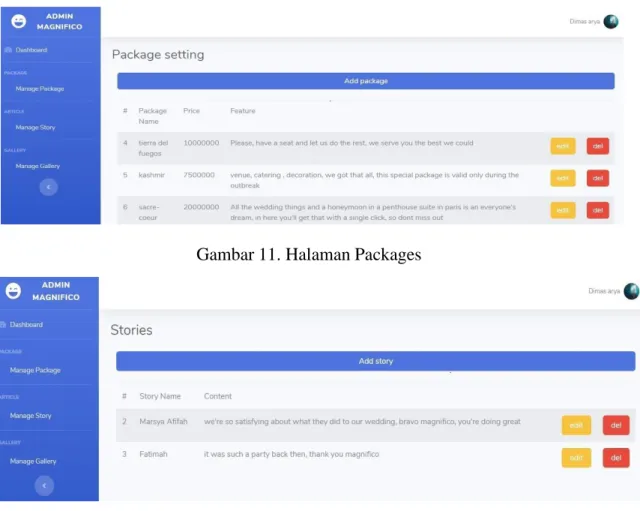The image size is (640, 511).
Task: Open Dimas arya avatar on Package setting page
Action: [611, 22]
